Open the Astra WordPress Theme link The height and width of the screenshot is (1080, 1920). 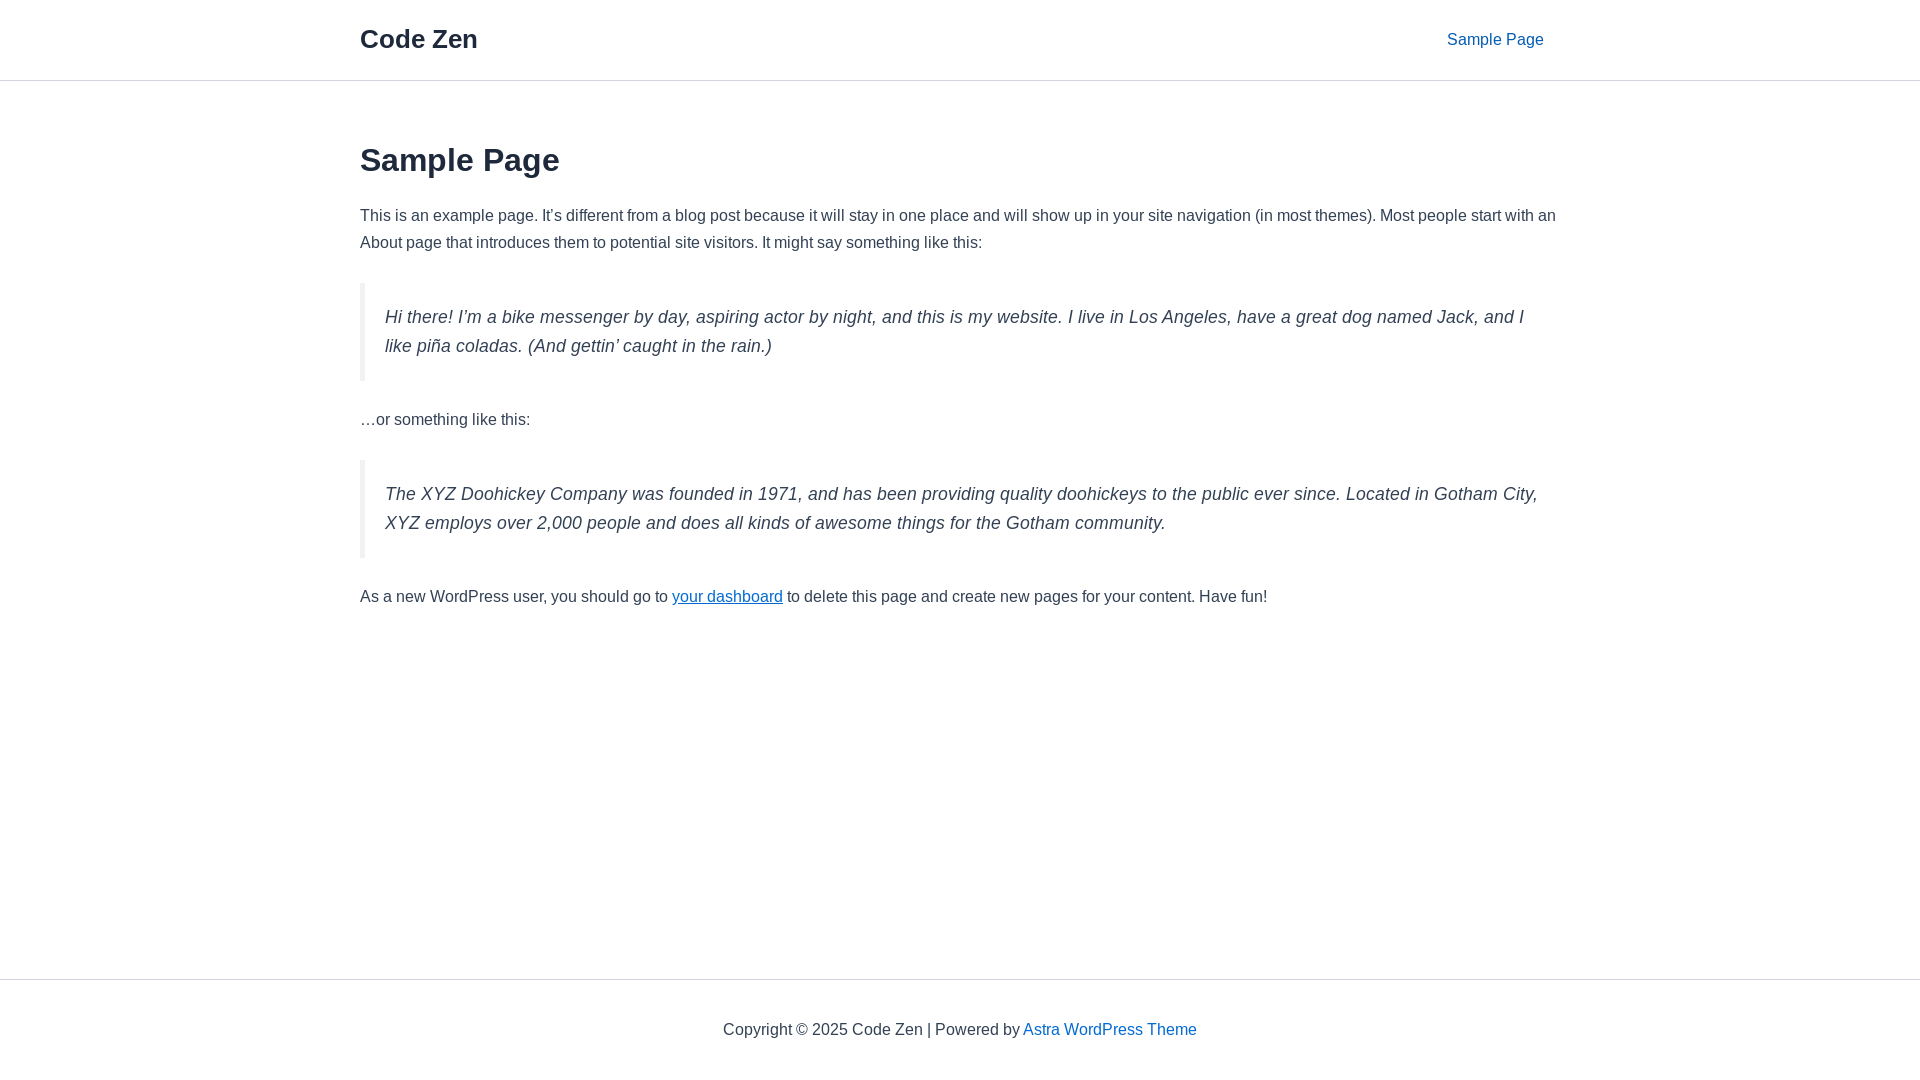click(1109, 1030)
